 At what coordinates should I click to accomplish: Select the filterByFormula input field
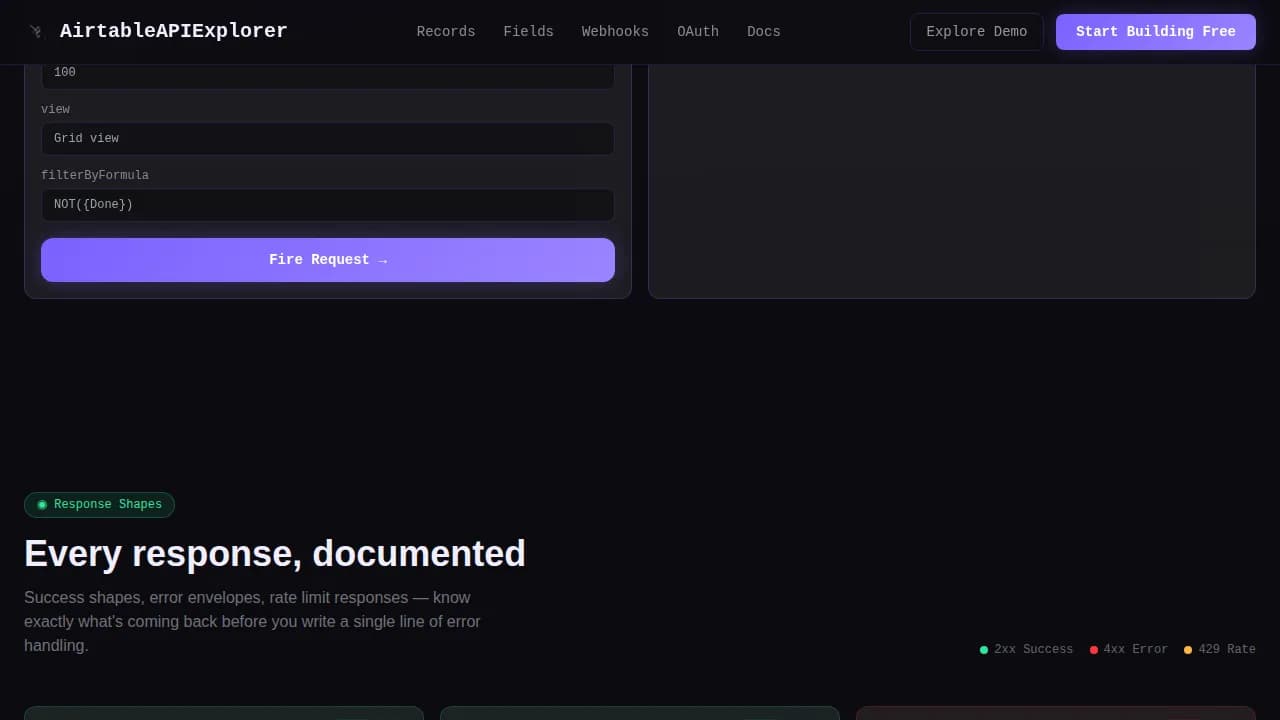click(327, 205)
